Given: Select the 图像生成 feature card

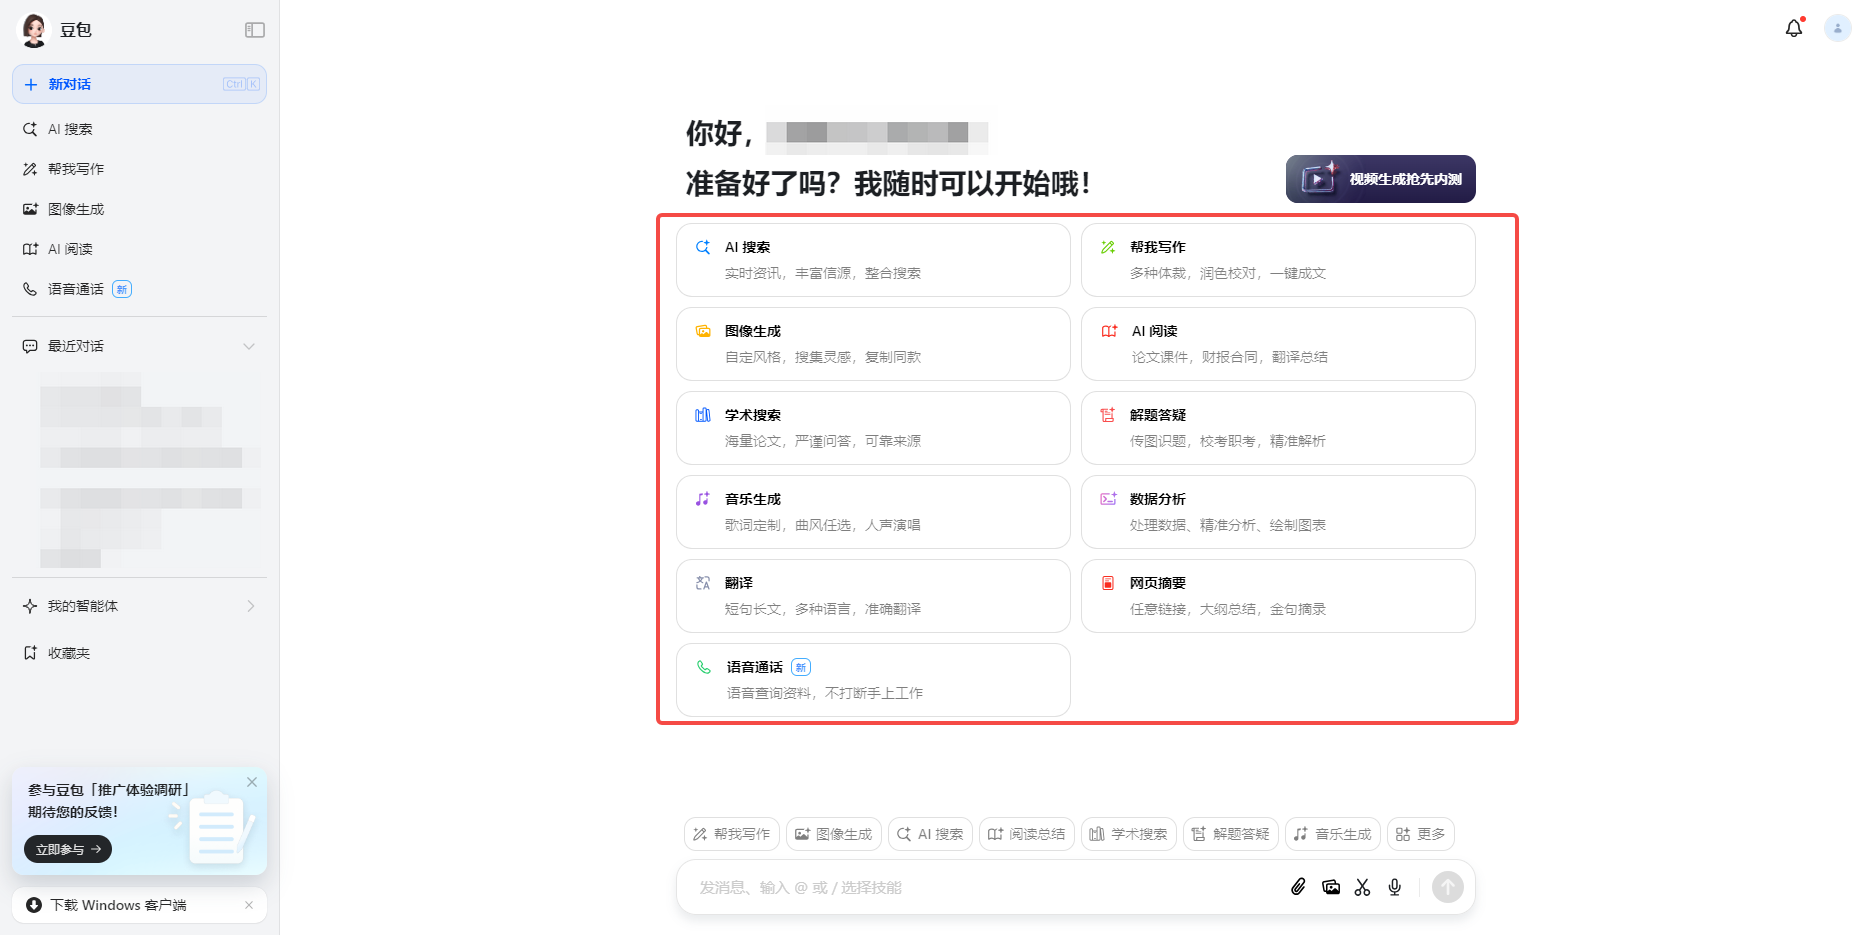Looking at the screenshot, I should click(873, 344).
